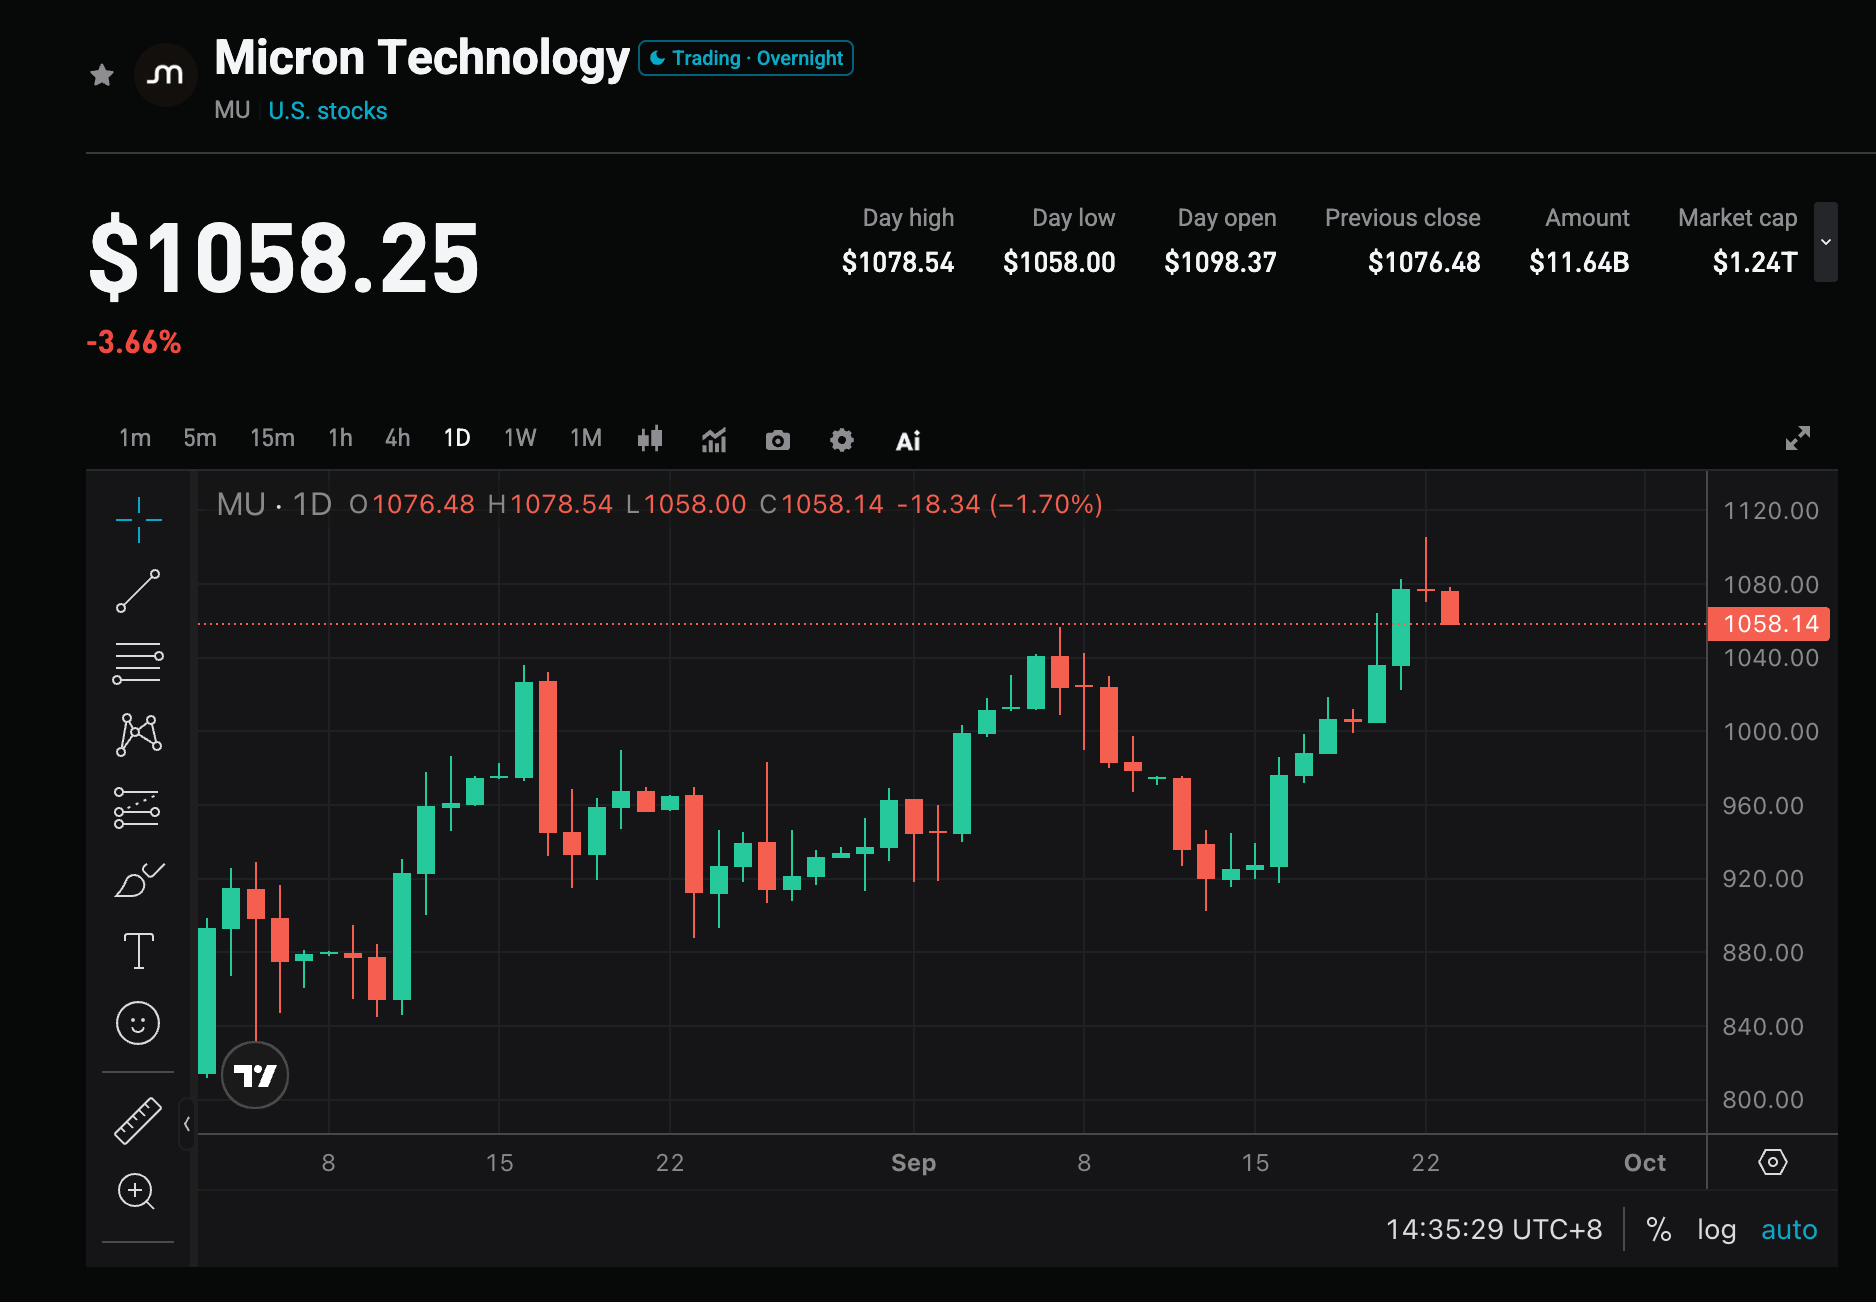Open the U.S. stocks category link

pos(328,111)
